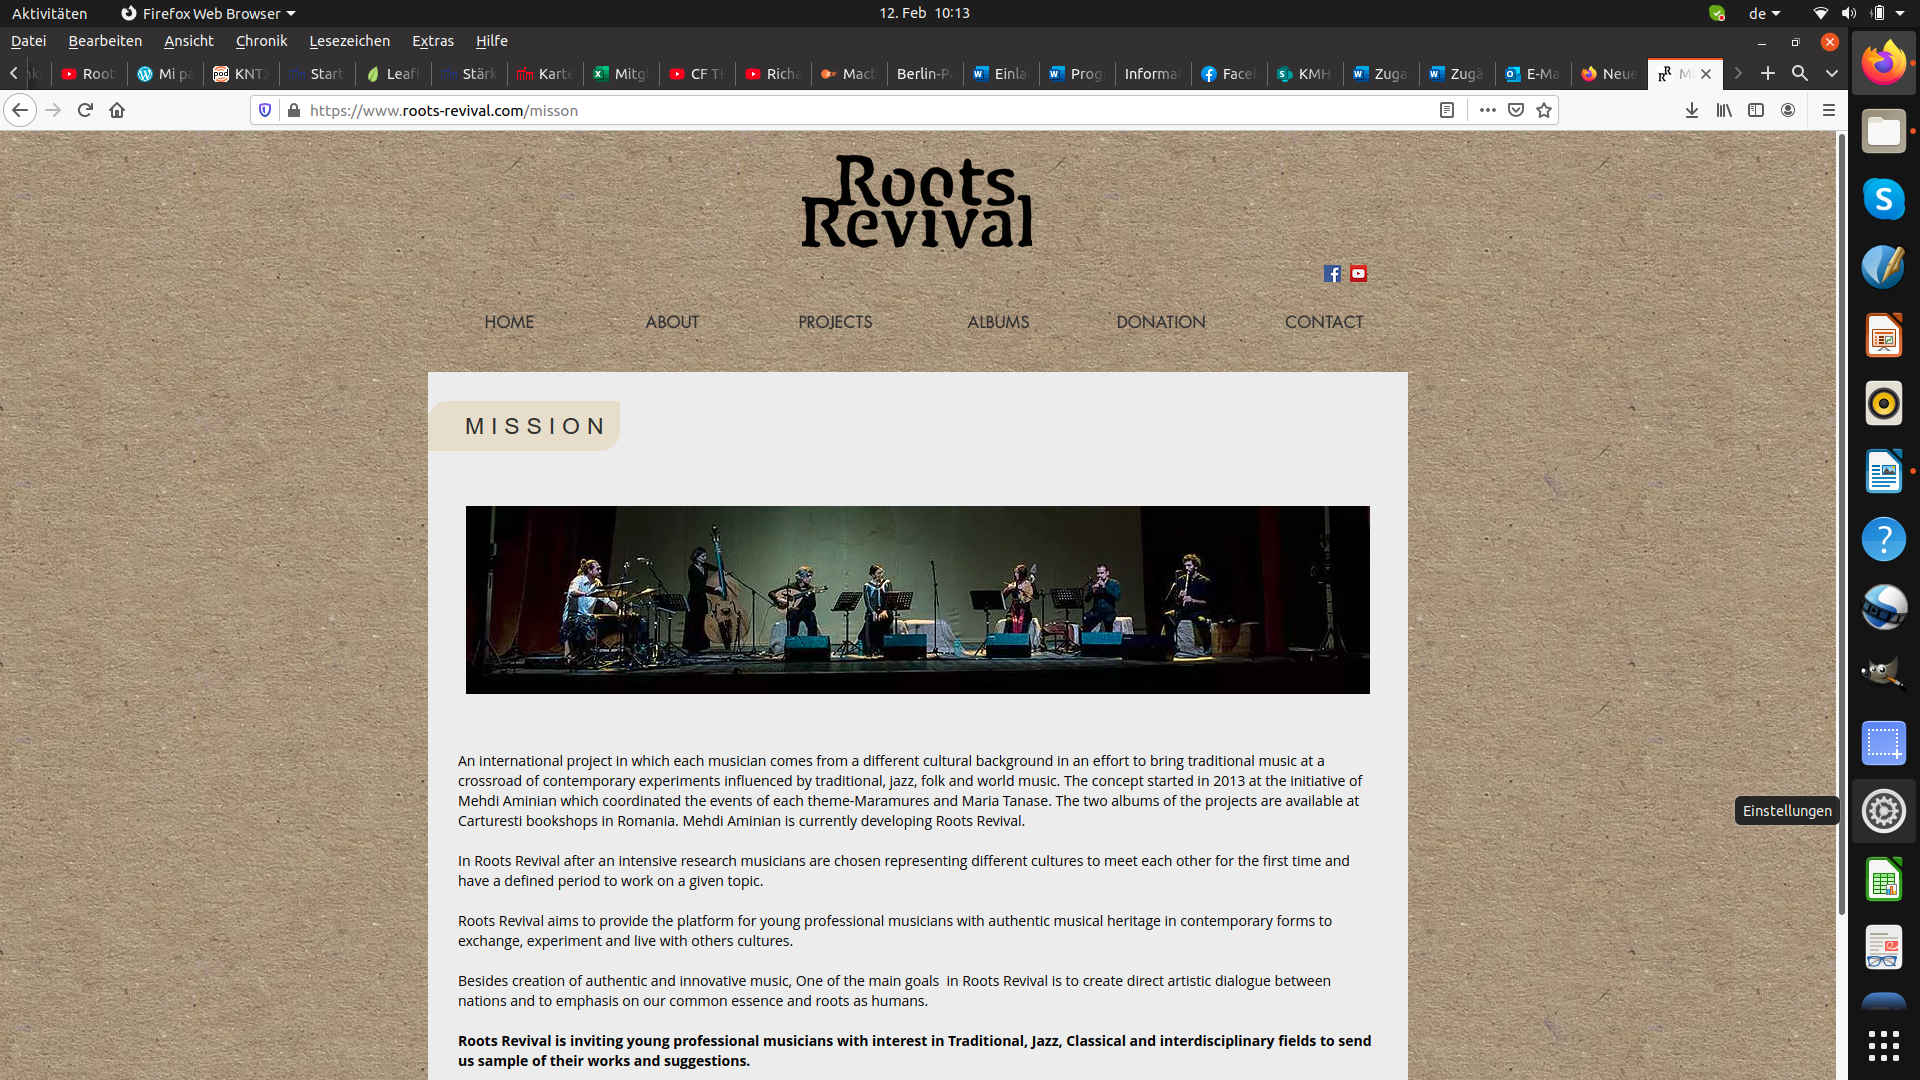Open the Lesezeichen menu
This screenshot has height=1080, width=1920.
[x=349, y=41]
